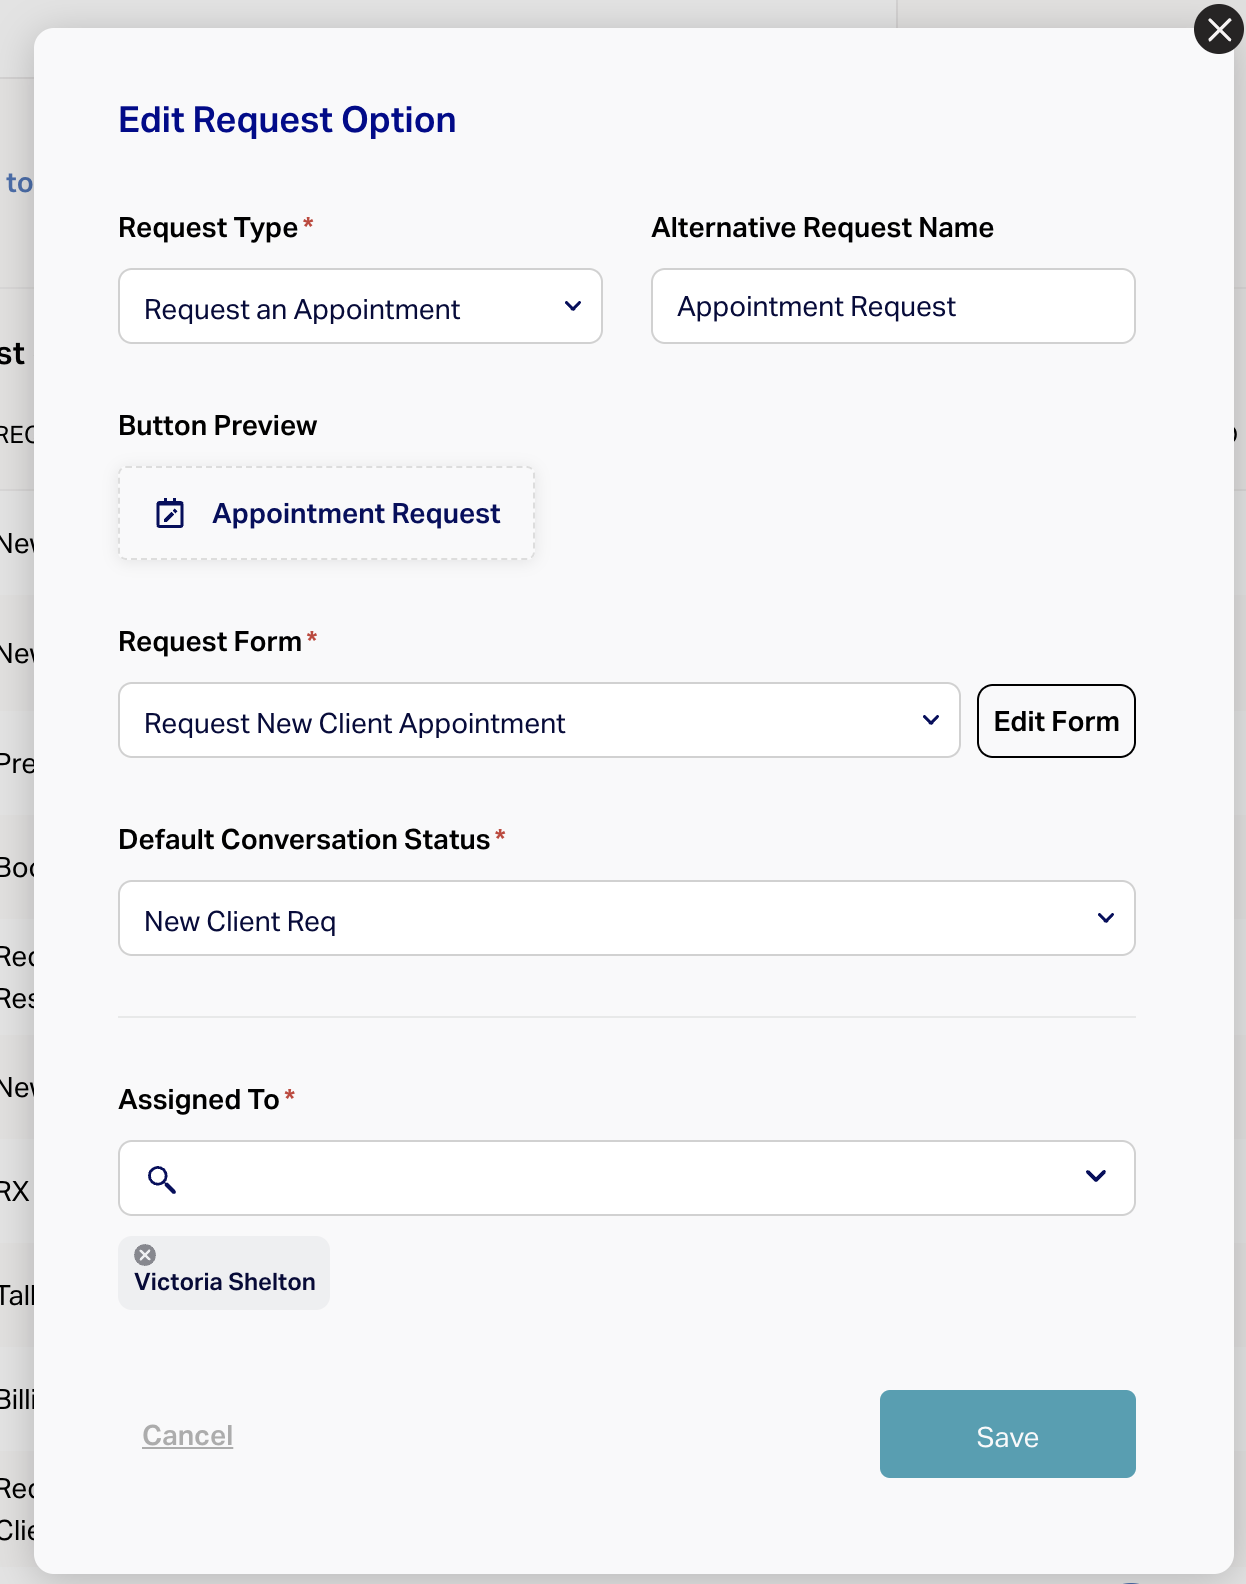Click the Appointment Request preview button text
Viewport: 1246px width, 1584px height.
(356, 514)
